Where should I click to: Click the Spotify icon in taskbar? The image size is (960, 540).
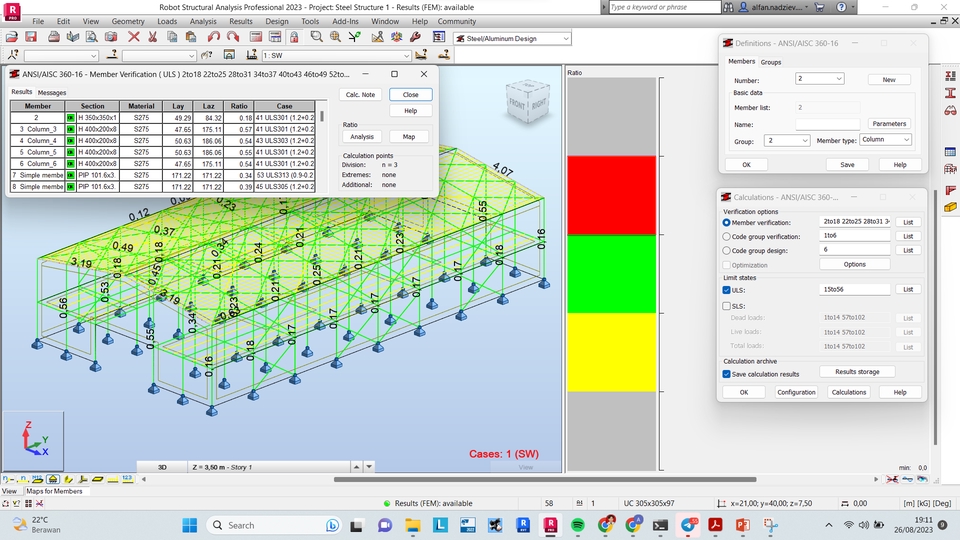577,525
